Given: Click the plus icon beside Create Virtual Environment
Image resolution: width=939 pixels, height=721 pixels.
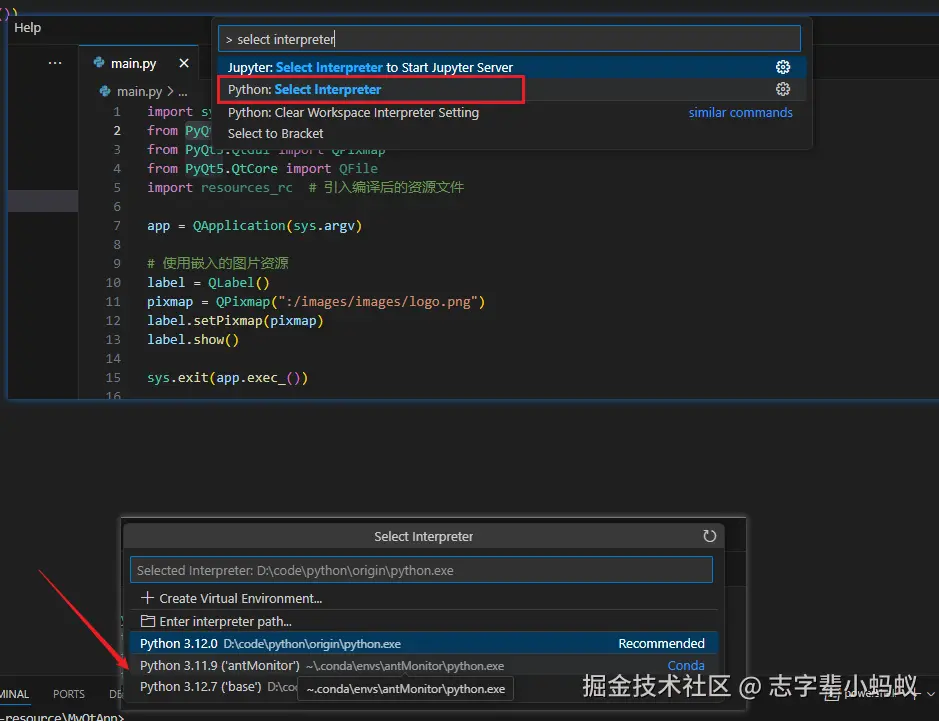Looking at the screenshot, I should click(147, 598).
